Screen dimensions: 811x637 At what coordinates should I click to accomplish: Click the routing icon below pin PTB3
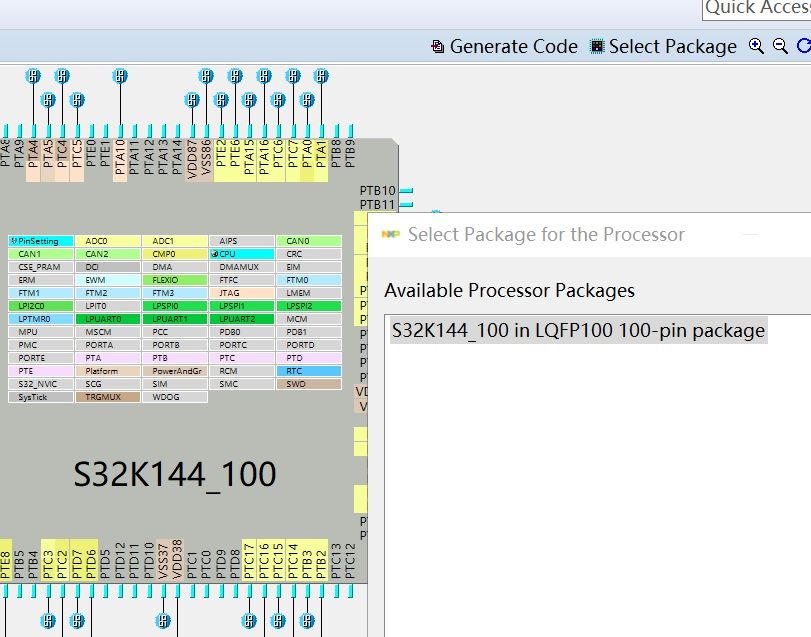[307, 620]
